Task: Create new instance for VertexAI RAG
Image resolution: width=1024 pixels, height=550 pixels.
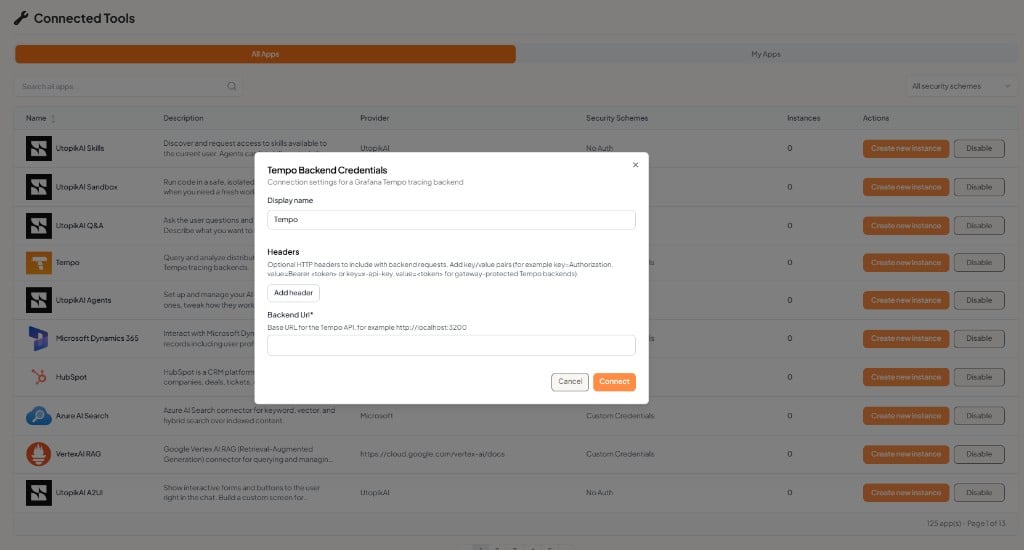Action: pyautogui.click(x=906, y=454)
